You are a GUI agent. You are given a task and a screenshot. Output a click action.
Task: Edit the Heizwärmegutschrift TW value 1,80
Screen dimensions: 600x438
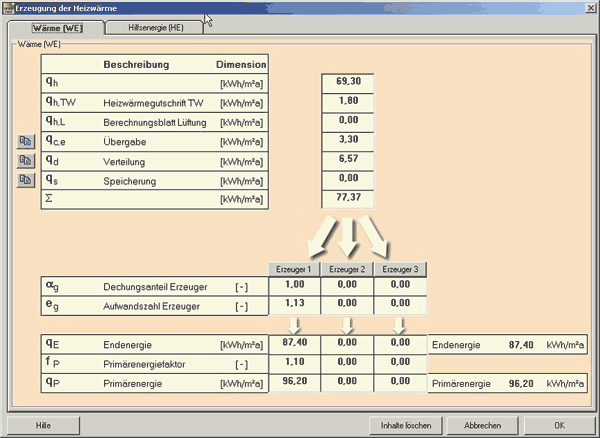[x=348, y=103]
